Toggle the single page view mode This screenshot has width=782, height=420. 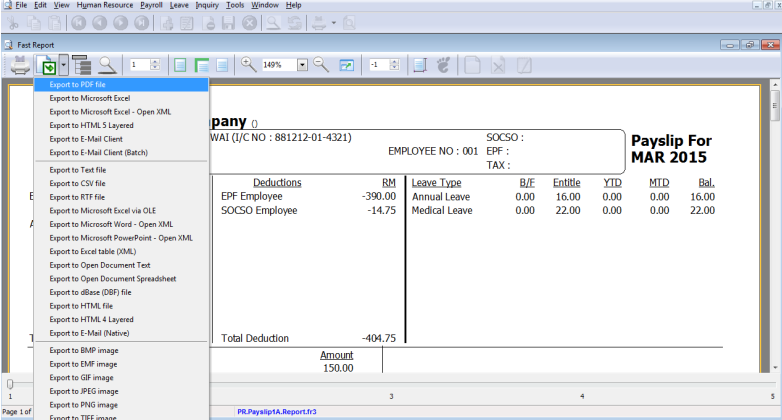click(180, 65)
